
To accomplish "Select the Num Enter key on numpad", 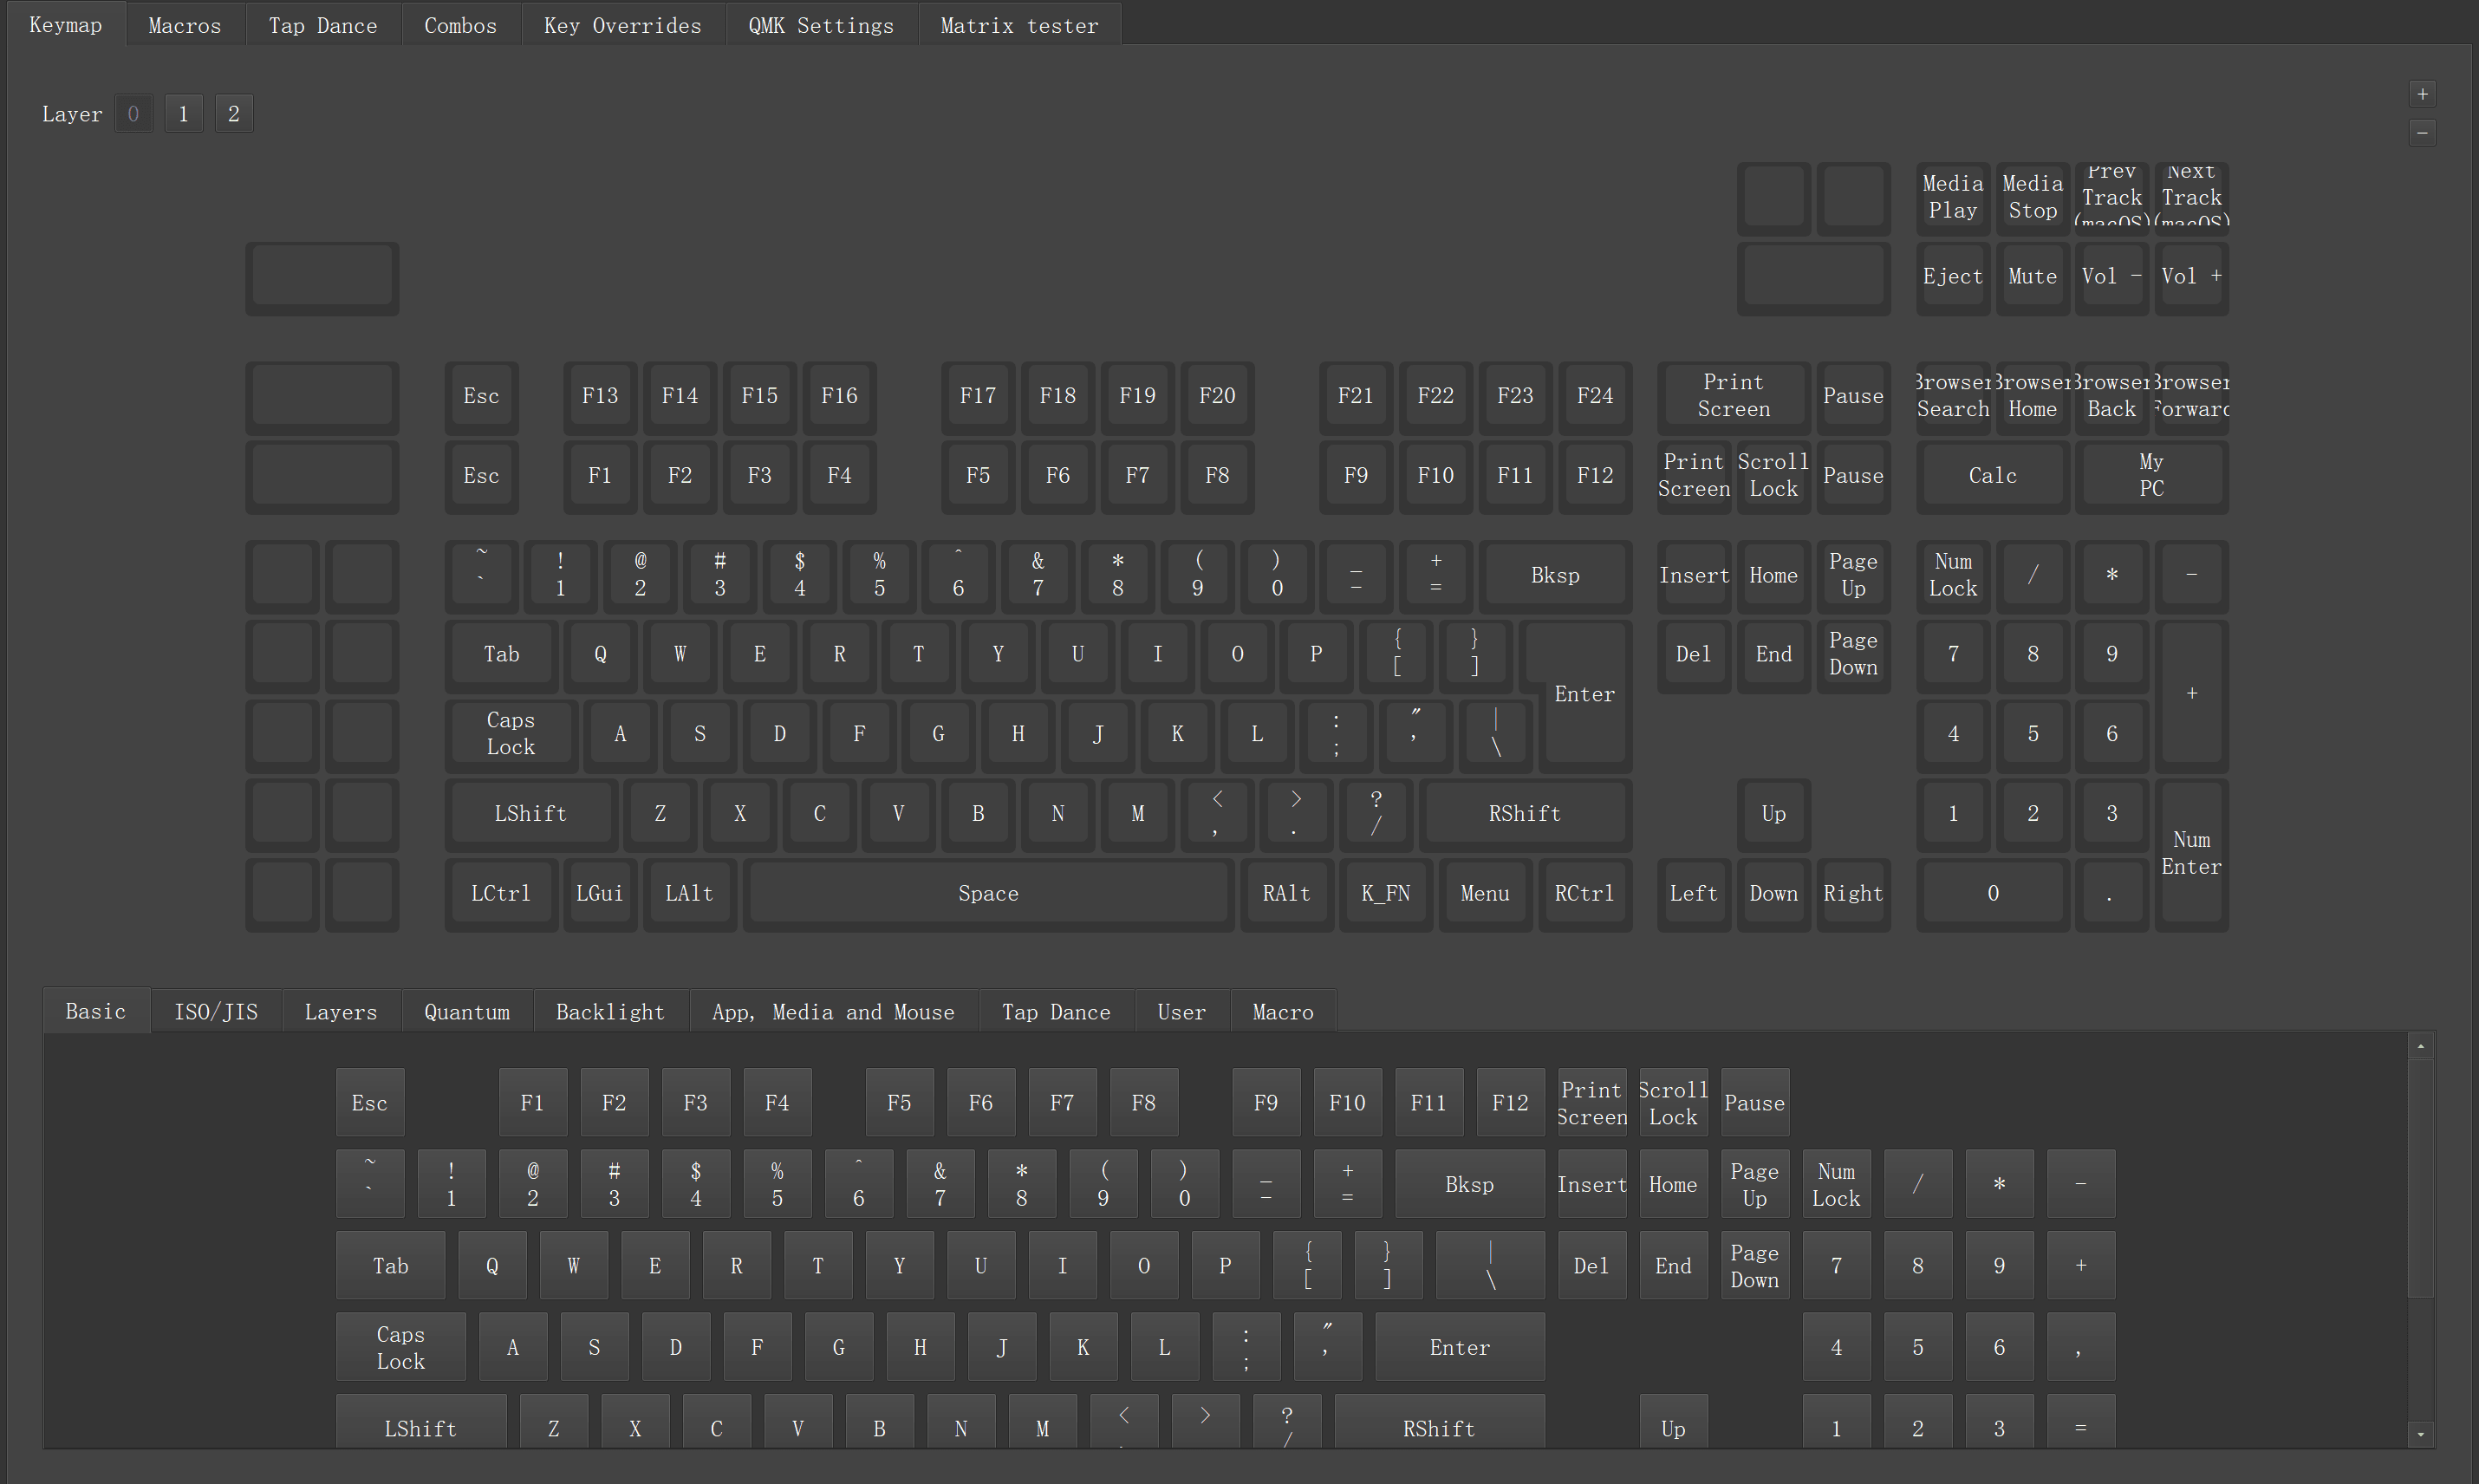I will tap(2191, 853).
